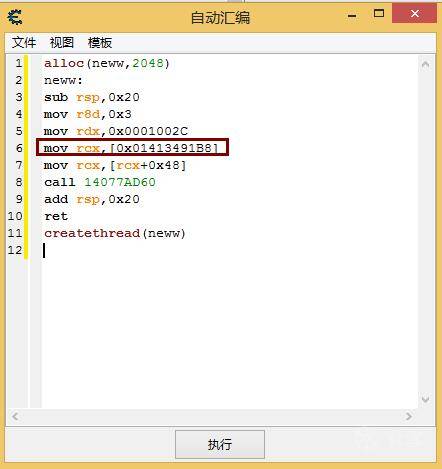The image size is (442, 469).
Task: Click line number 6 in the gutter
Action: pyautogui.click(x=19, y=148)
